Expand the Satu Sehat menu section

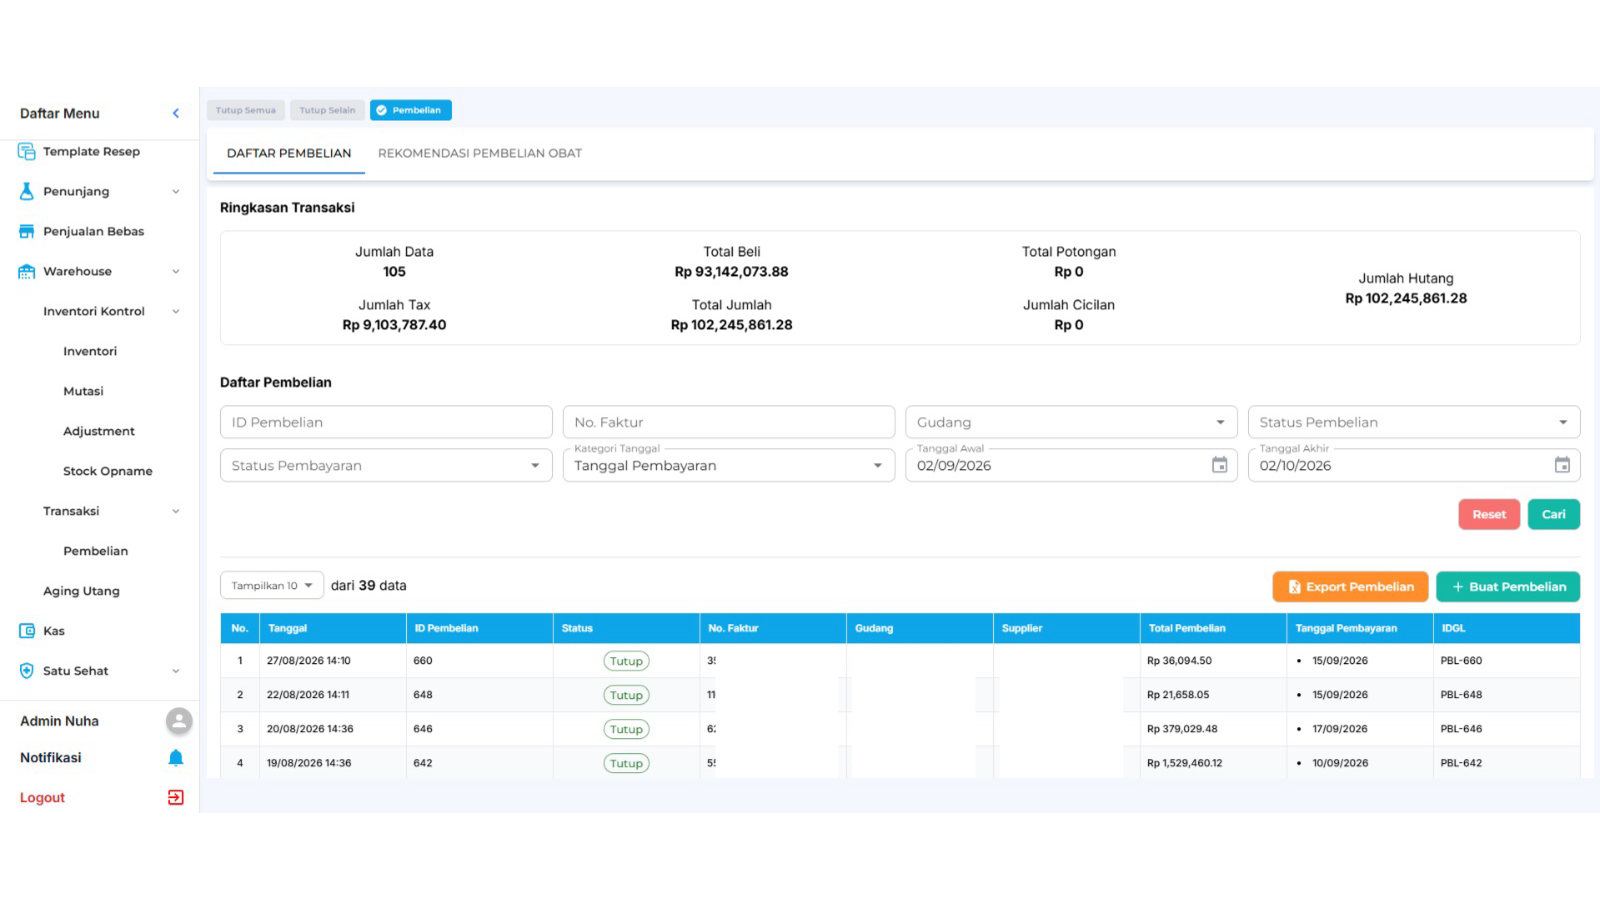pyautogui.click(x=176, y=671)
